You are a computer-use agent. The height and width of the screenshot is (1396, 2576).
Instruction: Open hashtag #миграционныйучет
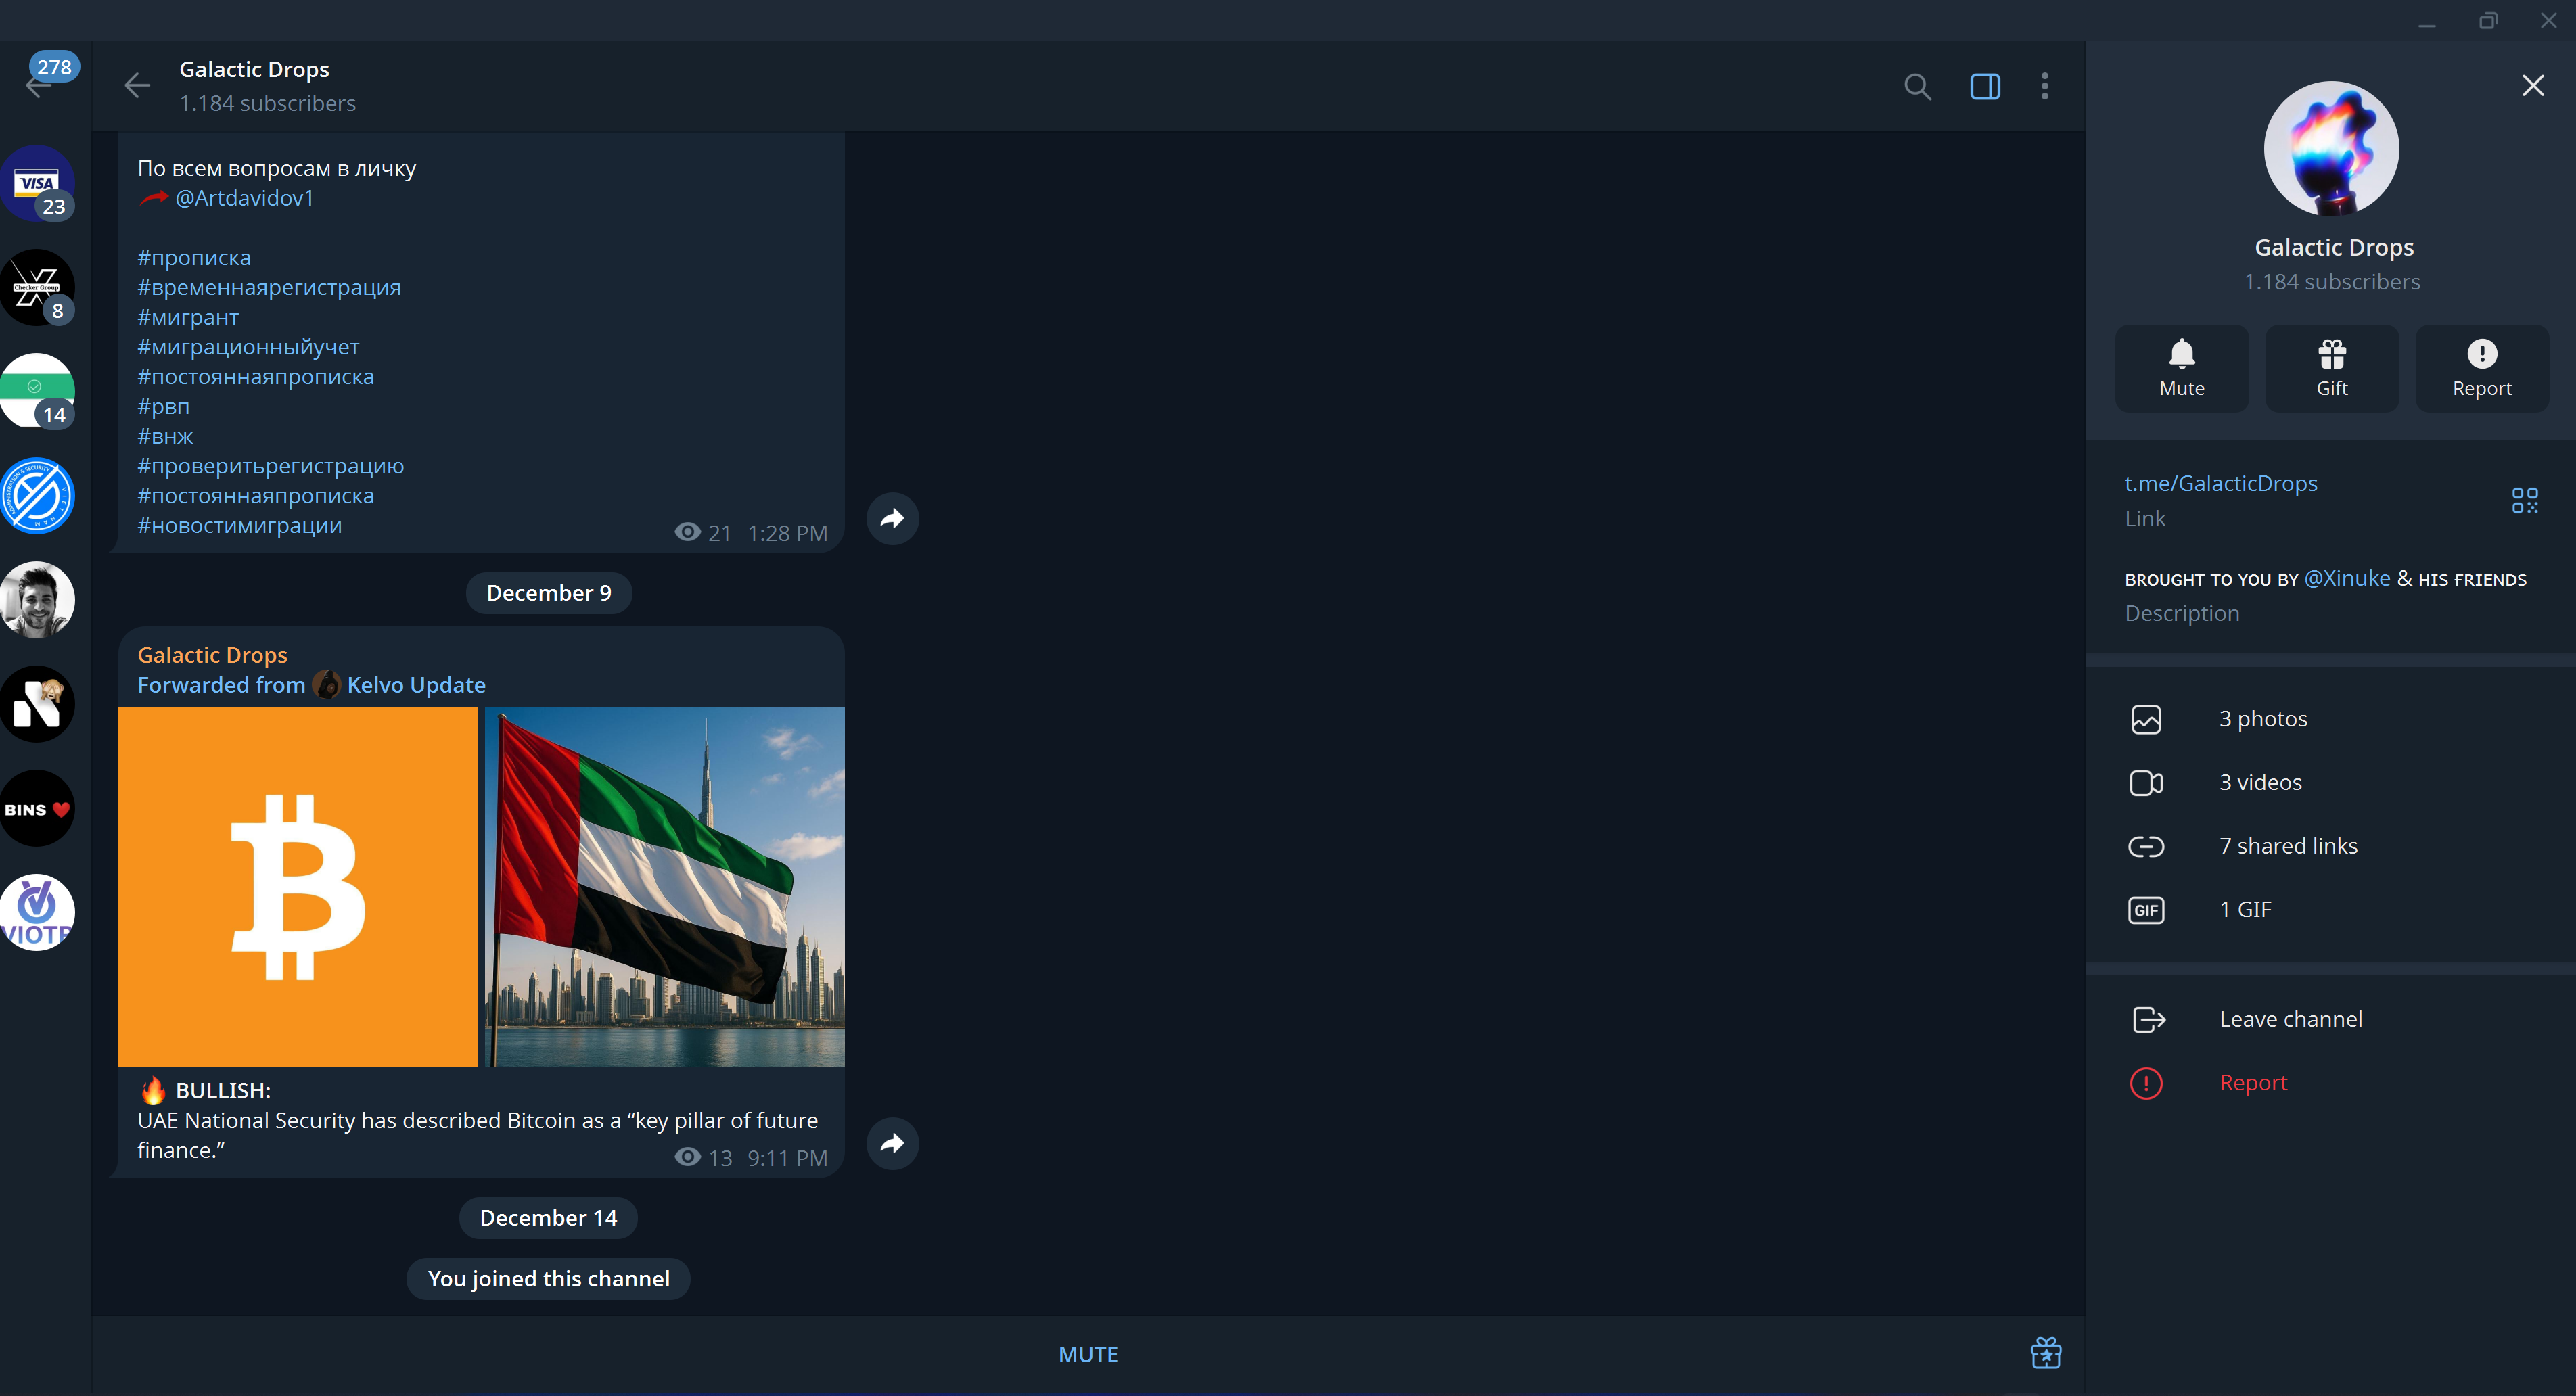tap(248, 347)
